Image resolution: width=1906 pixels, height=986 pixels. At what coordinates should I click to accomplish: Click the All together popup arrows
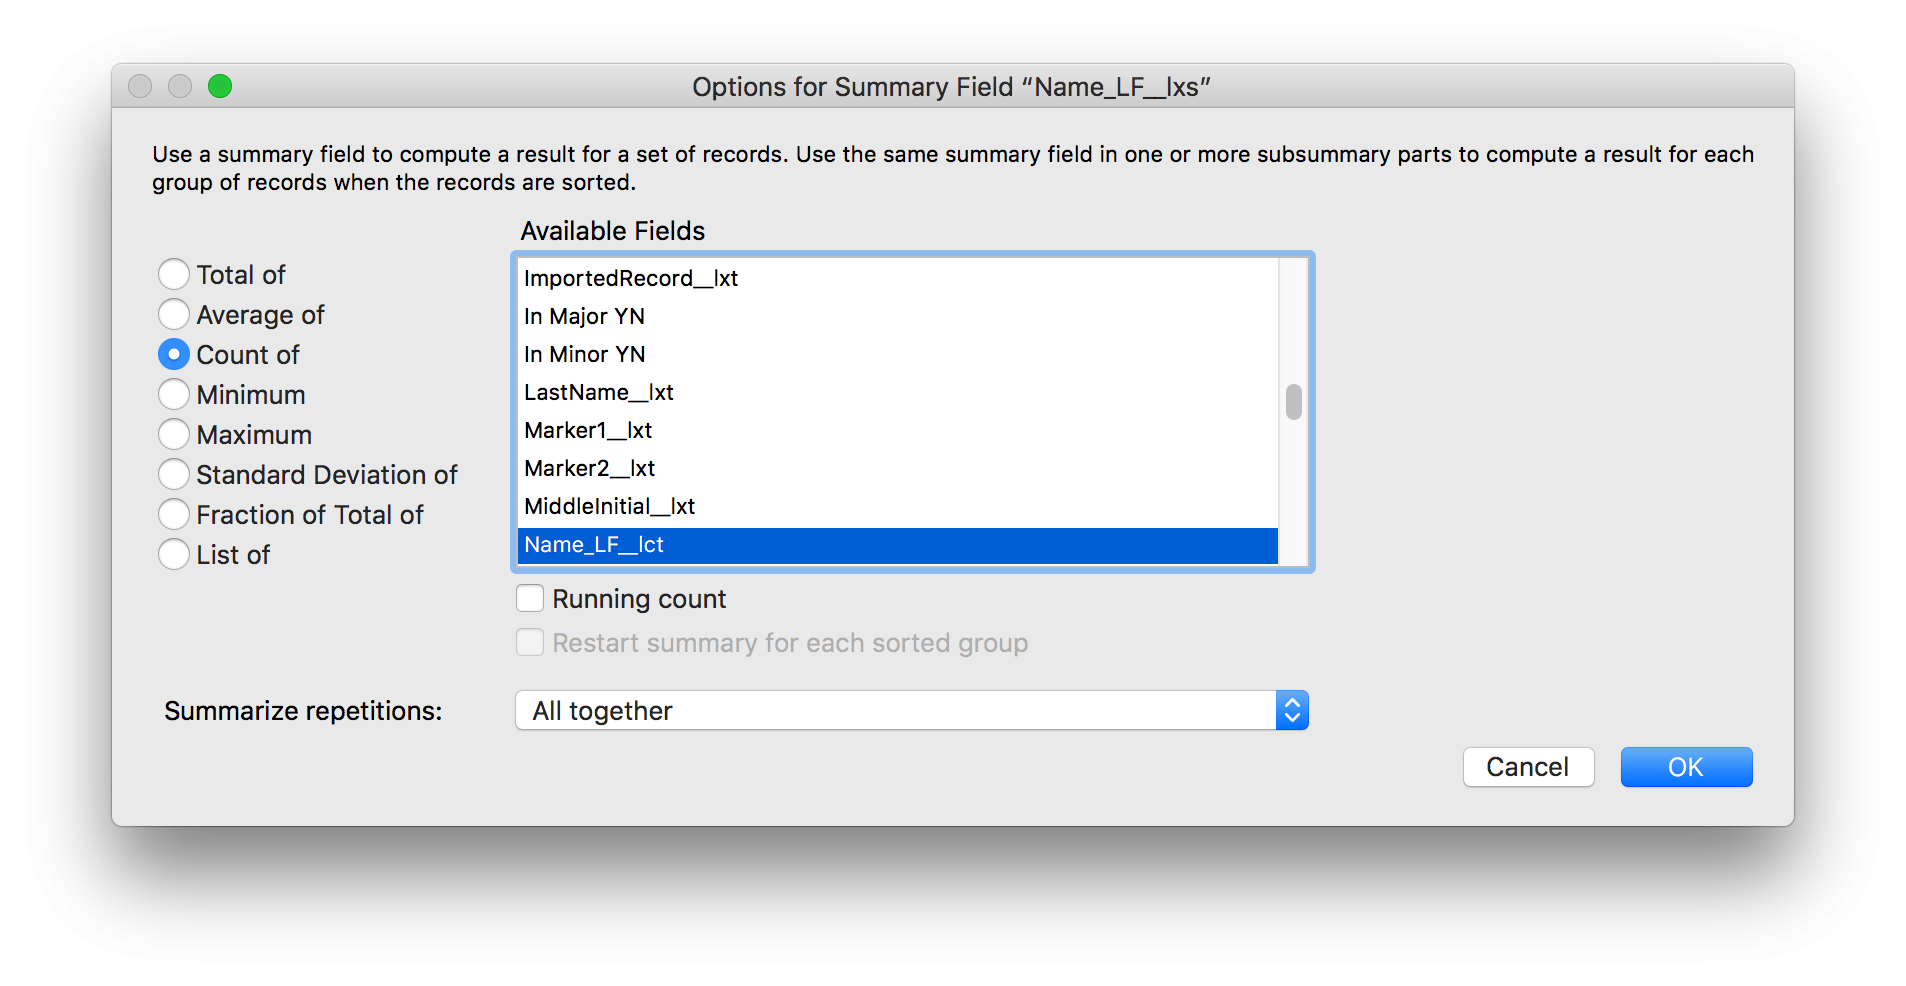1292,710
